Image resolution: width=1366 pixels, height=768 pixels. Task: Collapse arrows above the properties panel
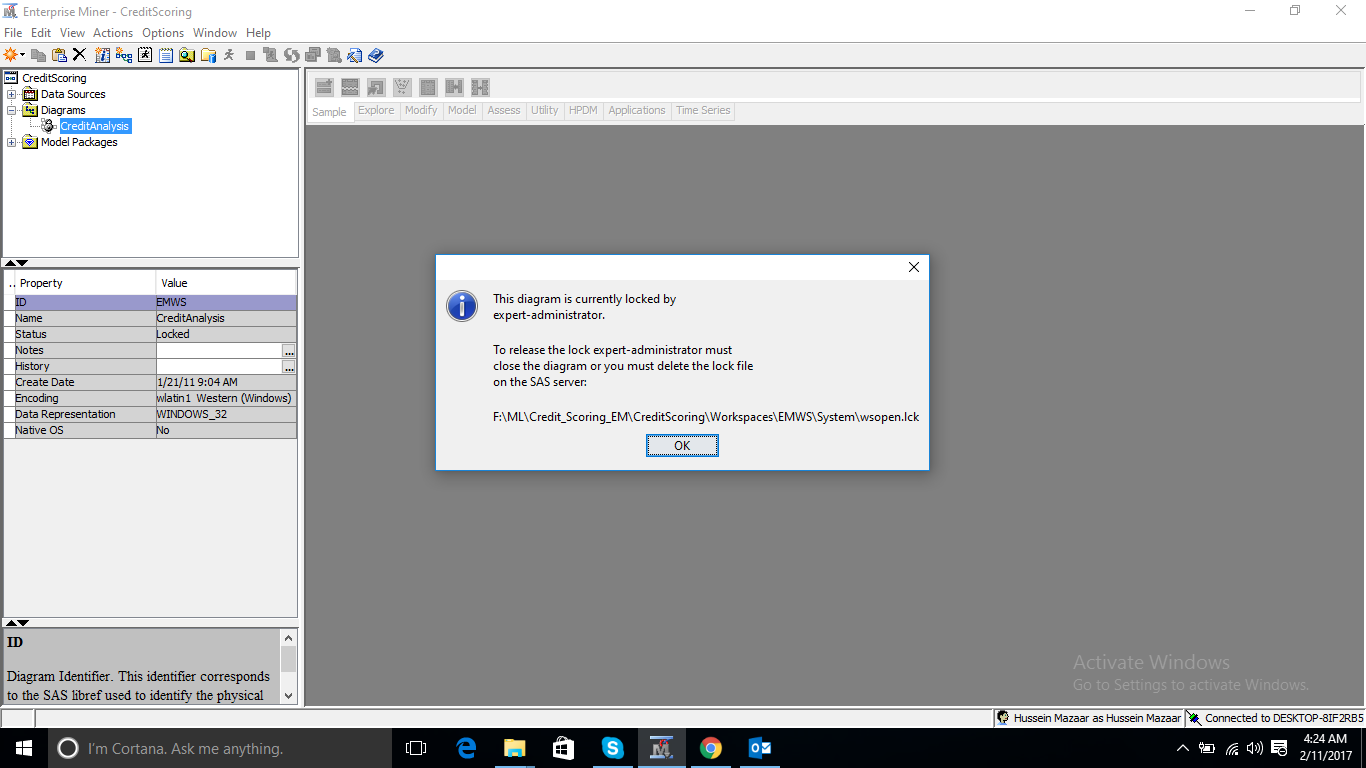click(17, 263)
